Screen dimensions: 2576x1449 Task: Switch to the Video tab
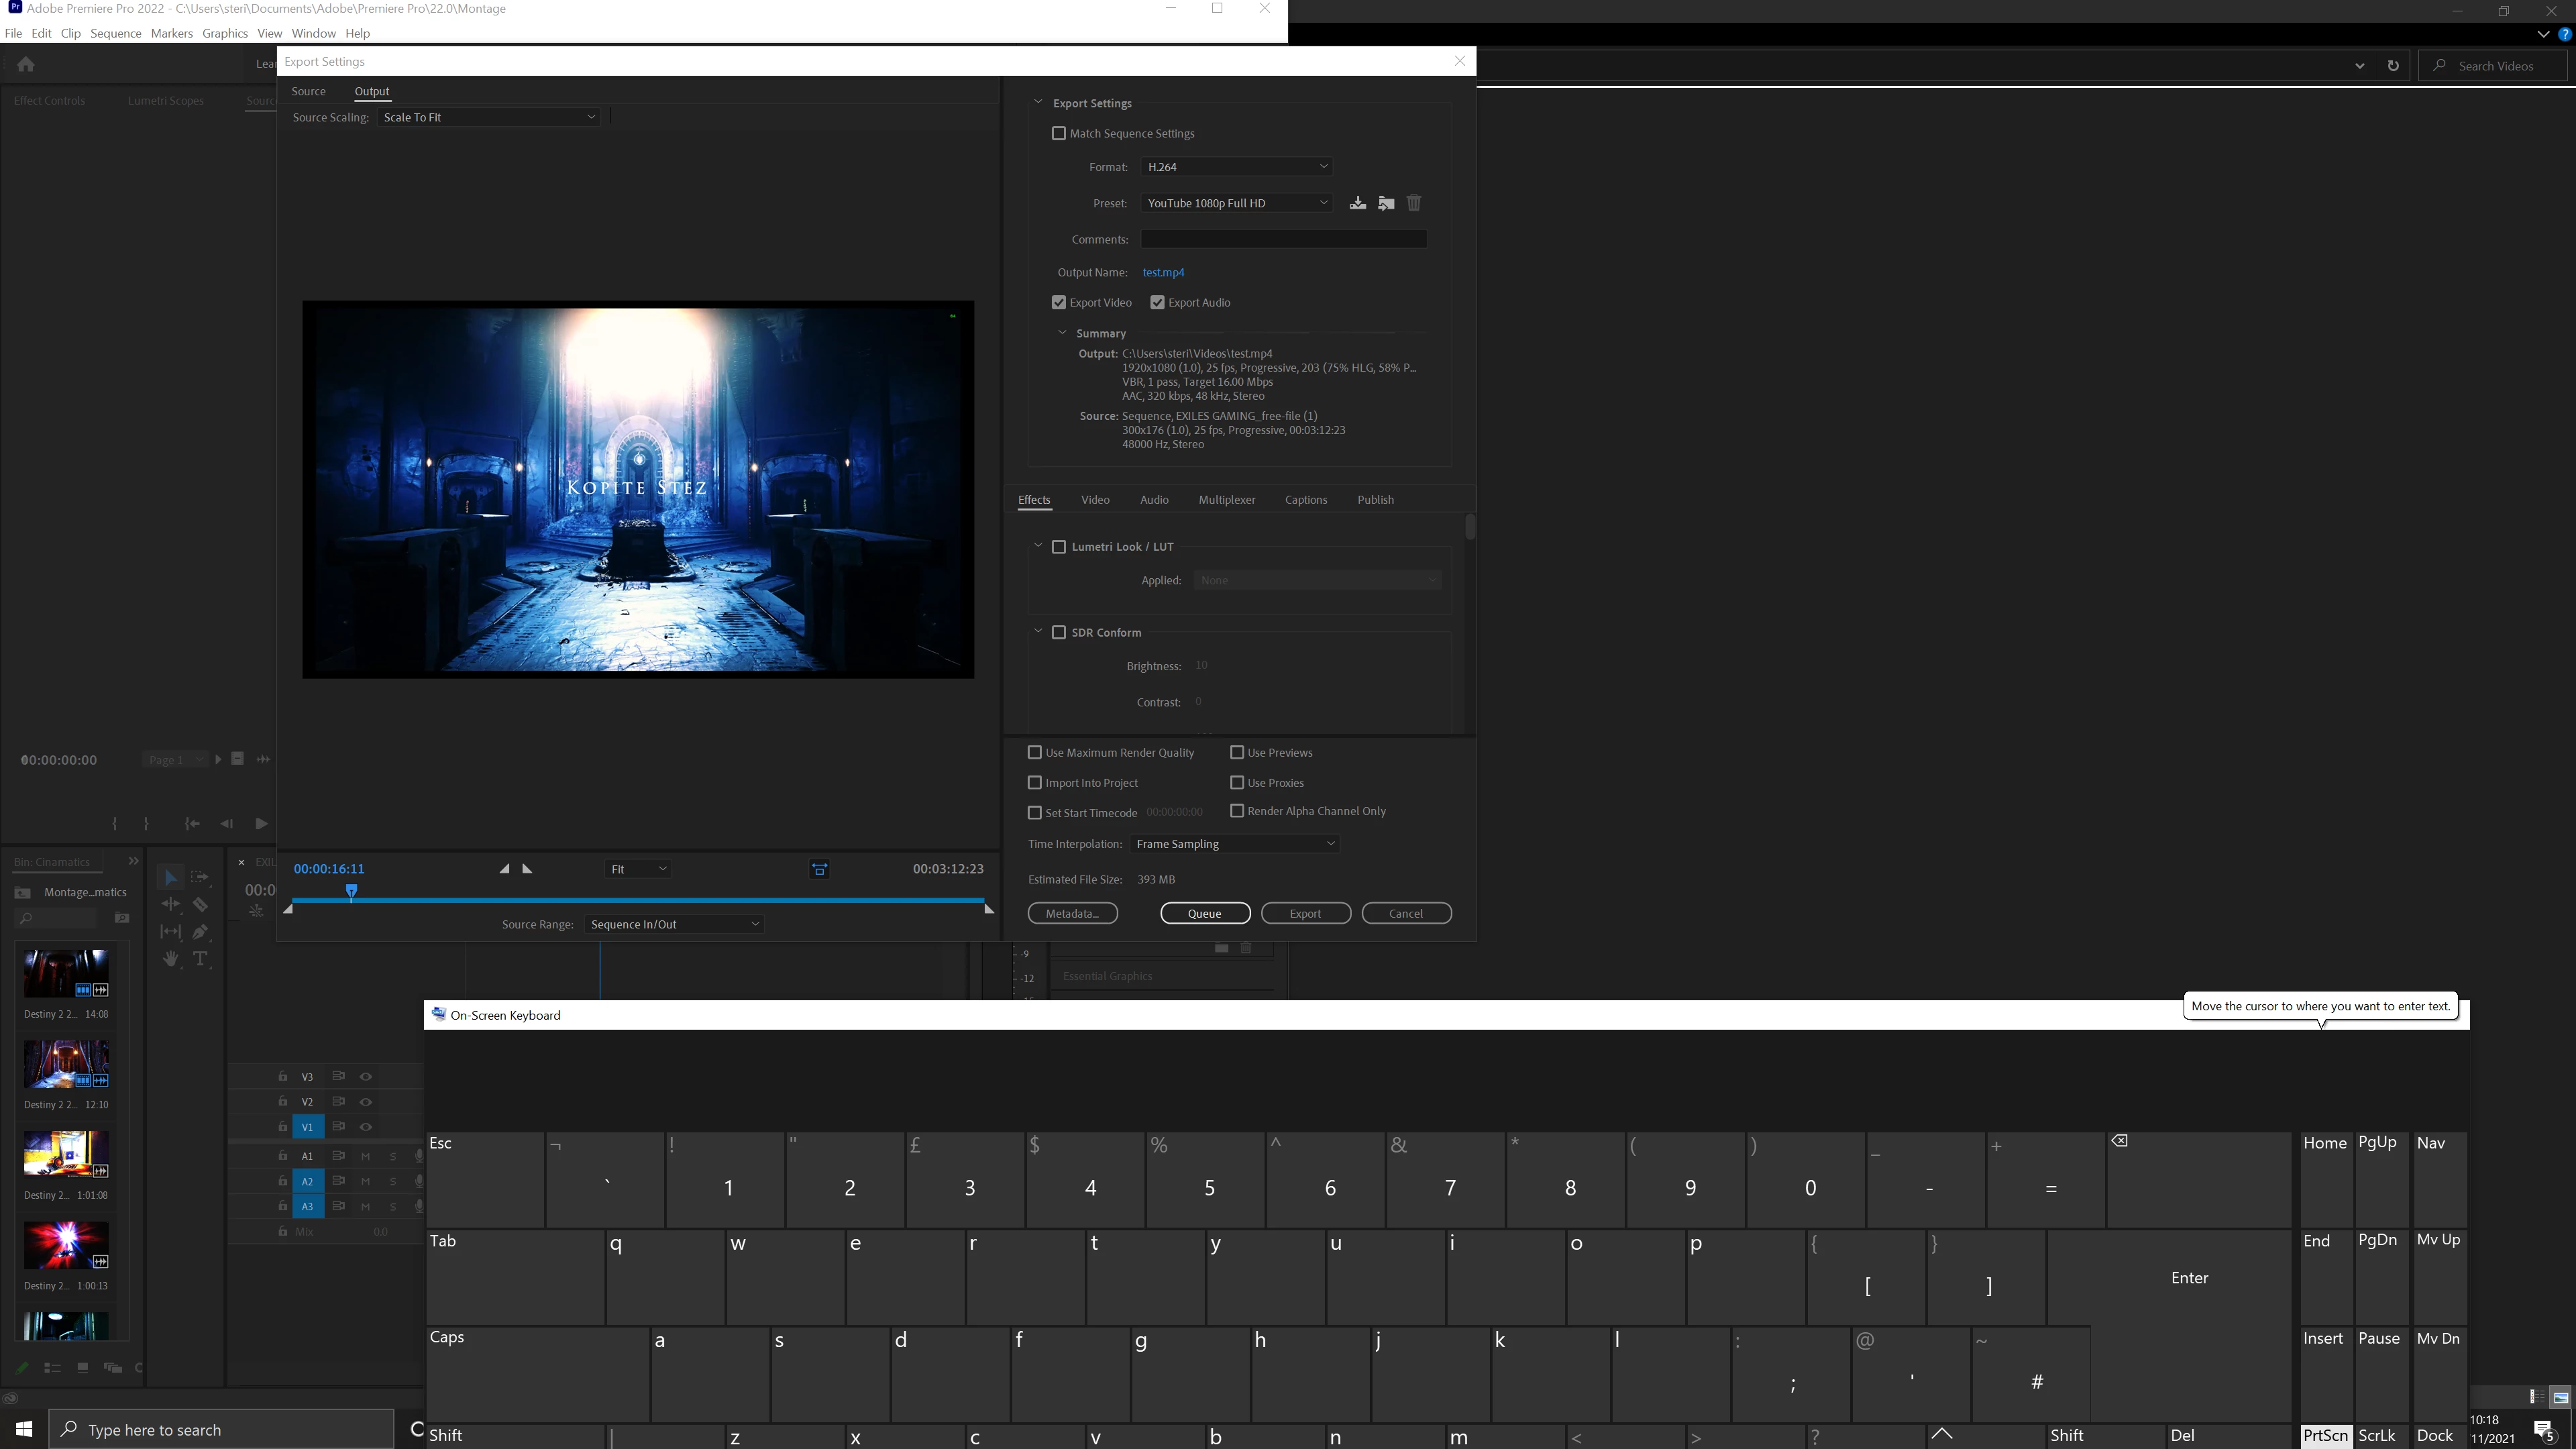(x=1095, y=499)
